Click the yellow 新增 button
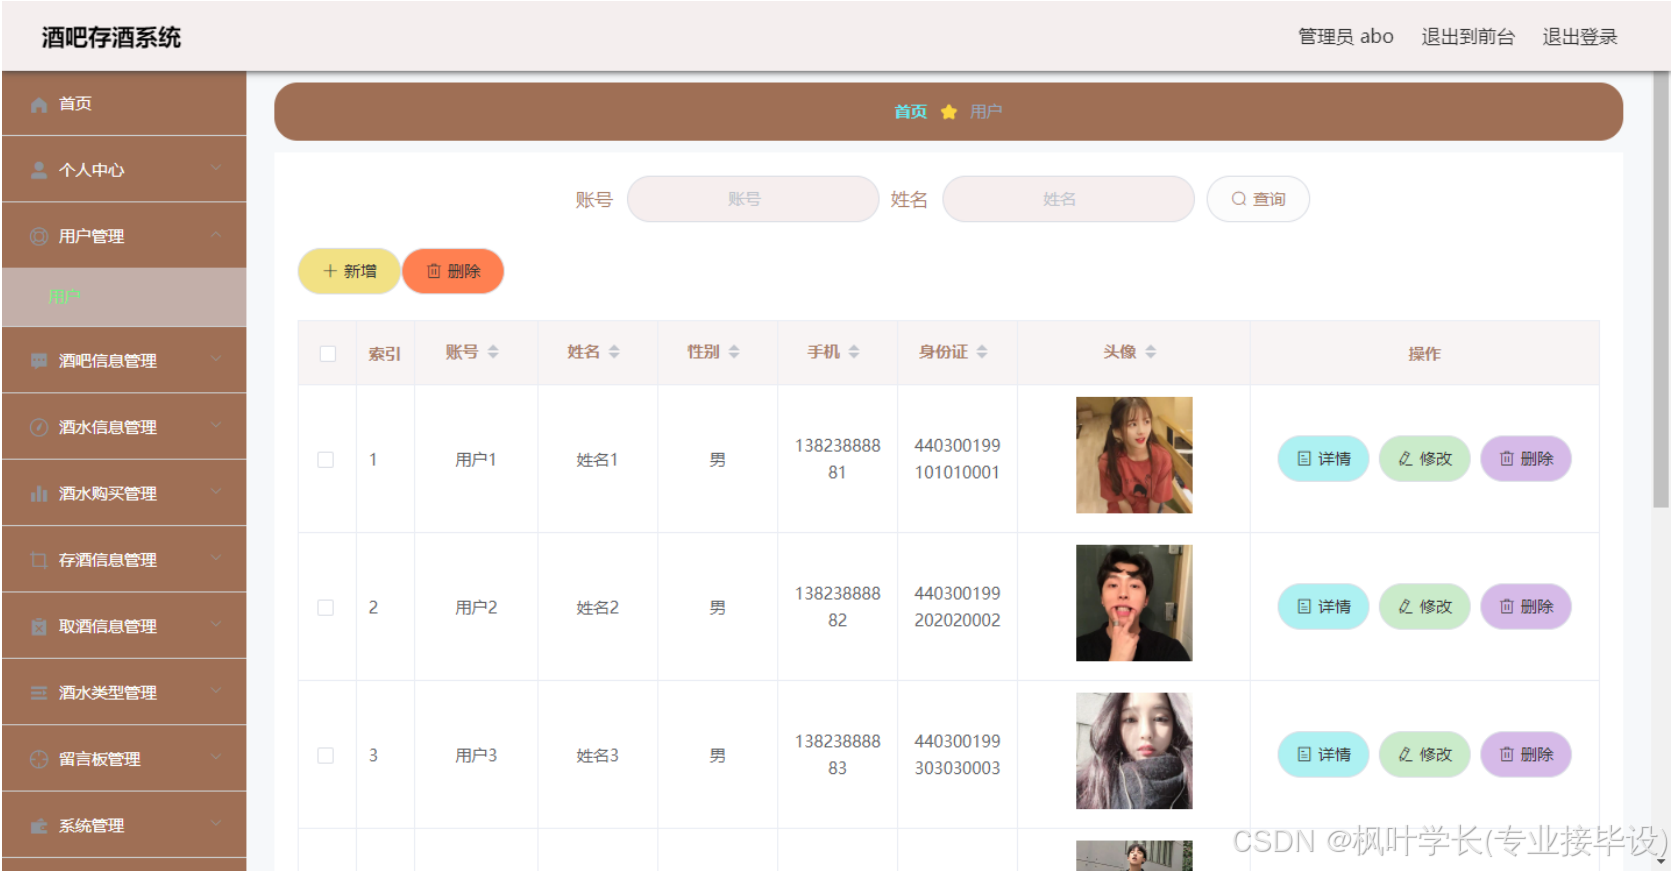This screenshot has width=1672, height=871. tap(349, 271)
